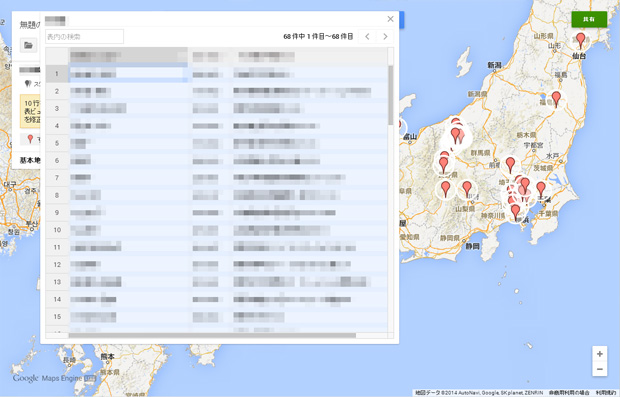Close the data table dialog
Image resolution: width=620 pixels, height=397 pixels.
point(390,19)
